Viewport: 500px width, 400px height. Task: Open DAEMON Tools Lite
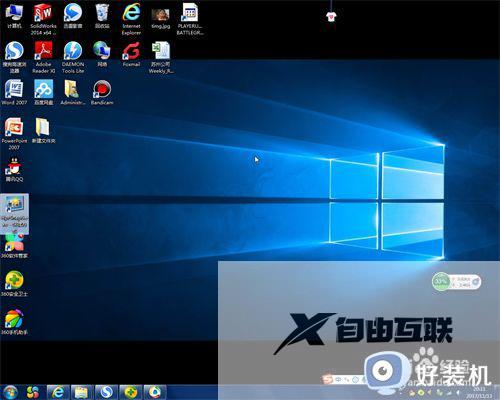pos(73,57)
